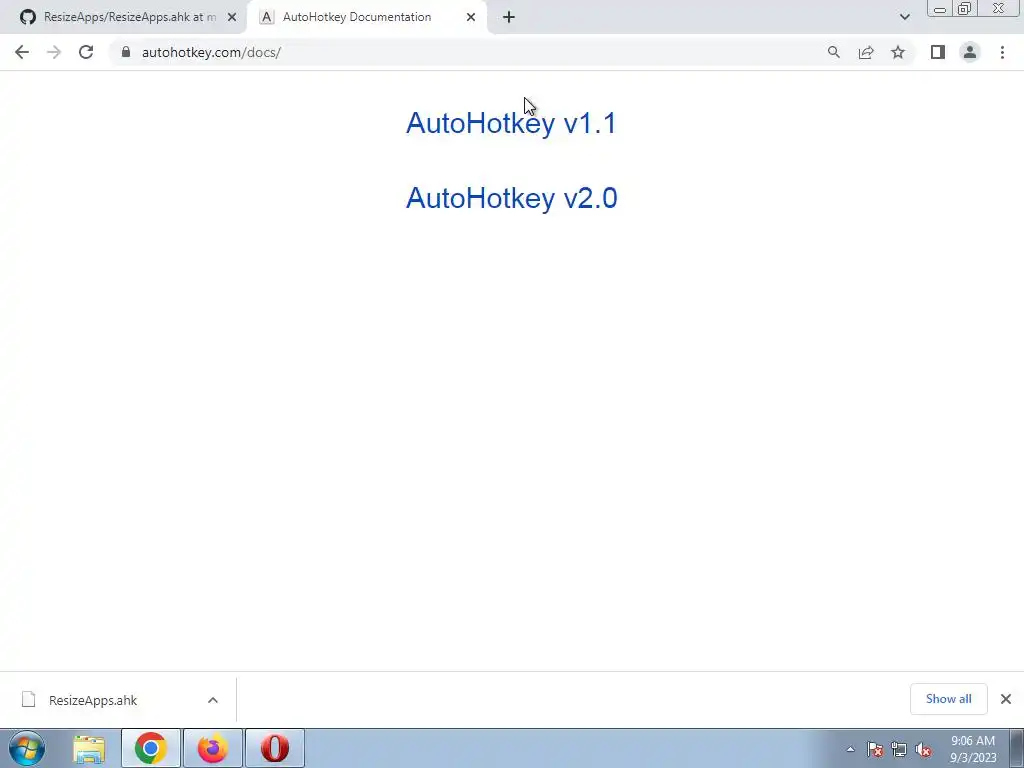Close the downloads bar

coord(1006,699)
